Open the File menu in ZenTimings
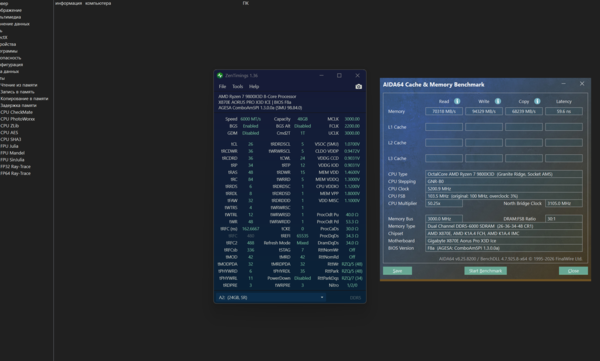Image resolution: width=600 pixels, height=361 pixels. (x=222, y=87)
